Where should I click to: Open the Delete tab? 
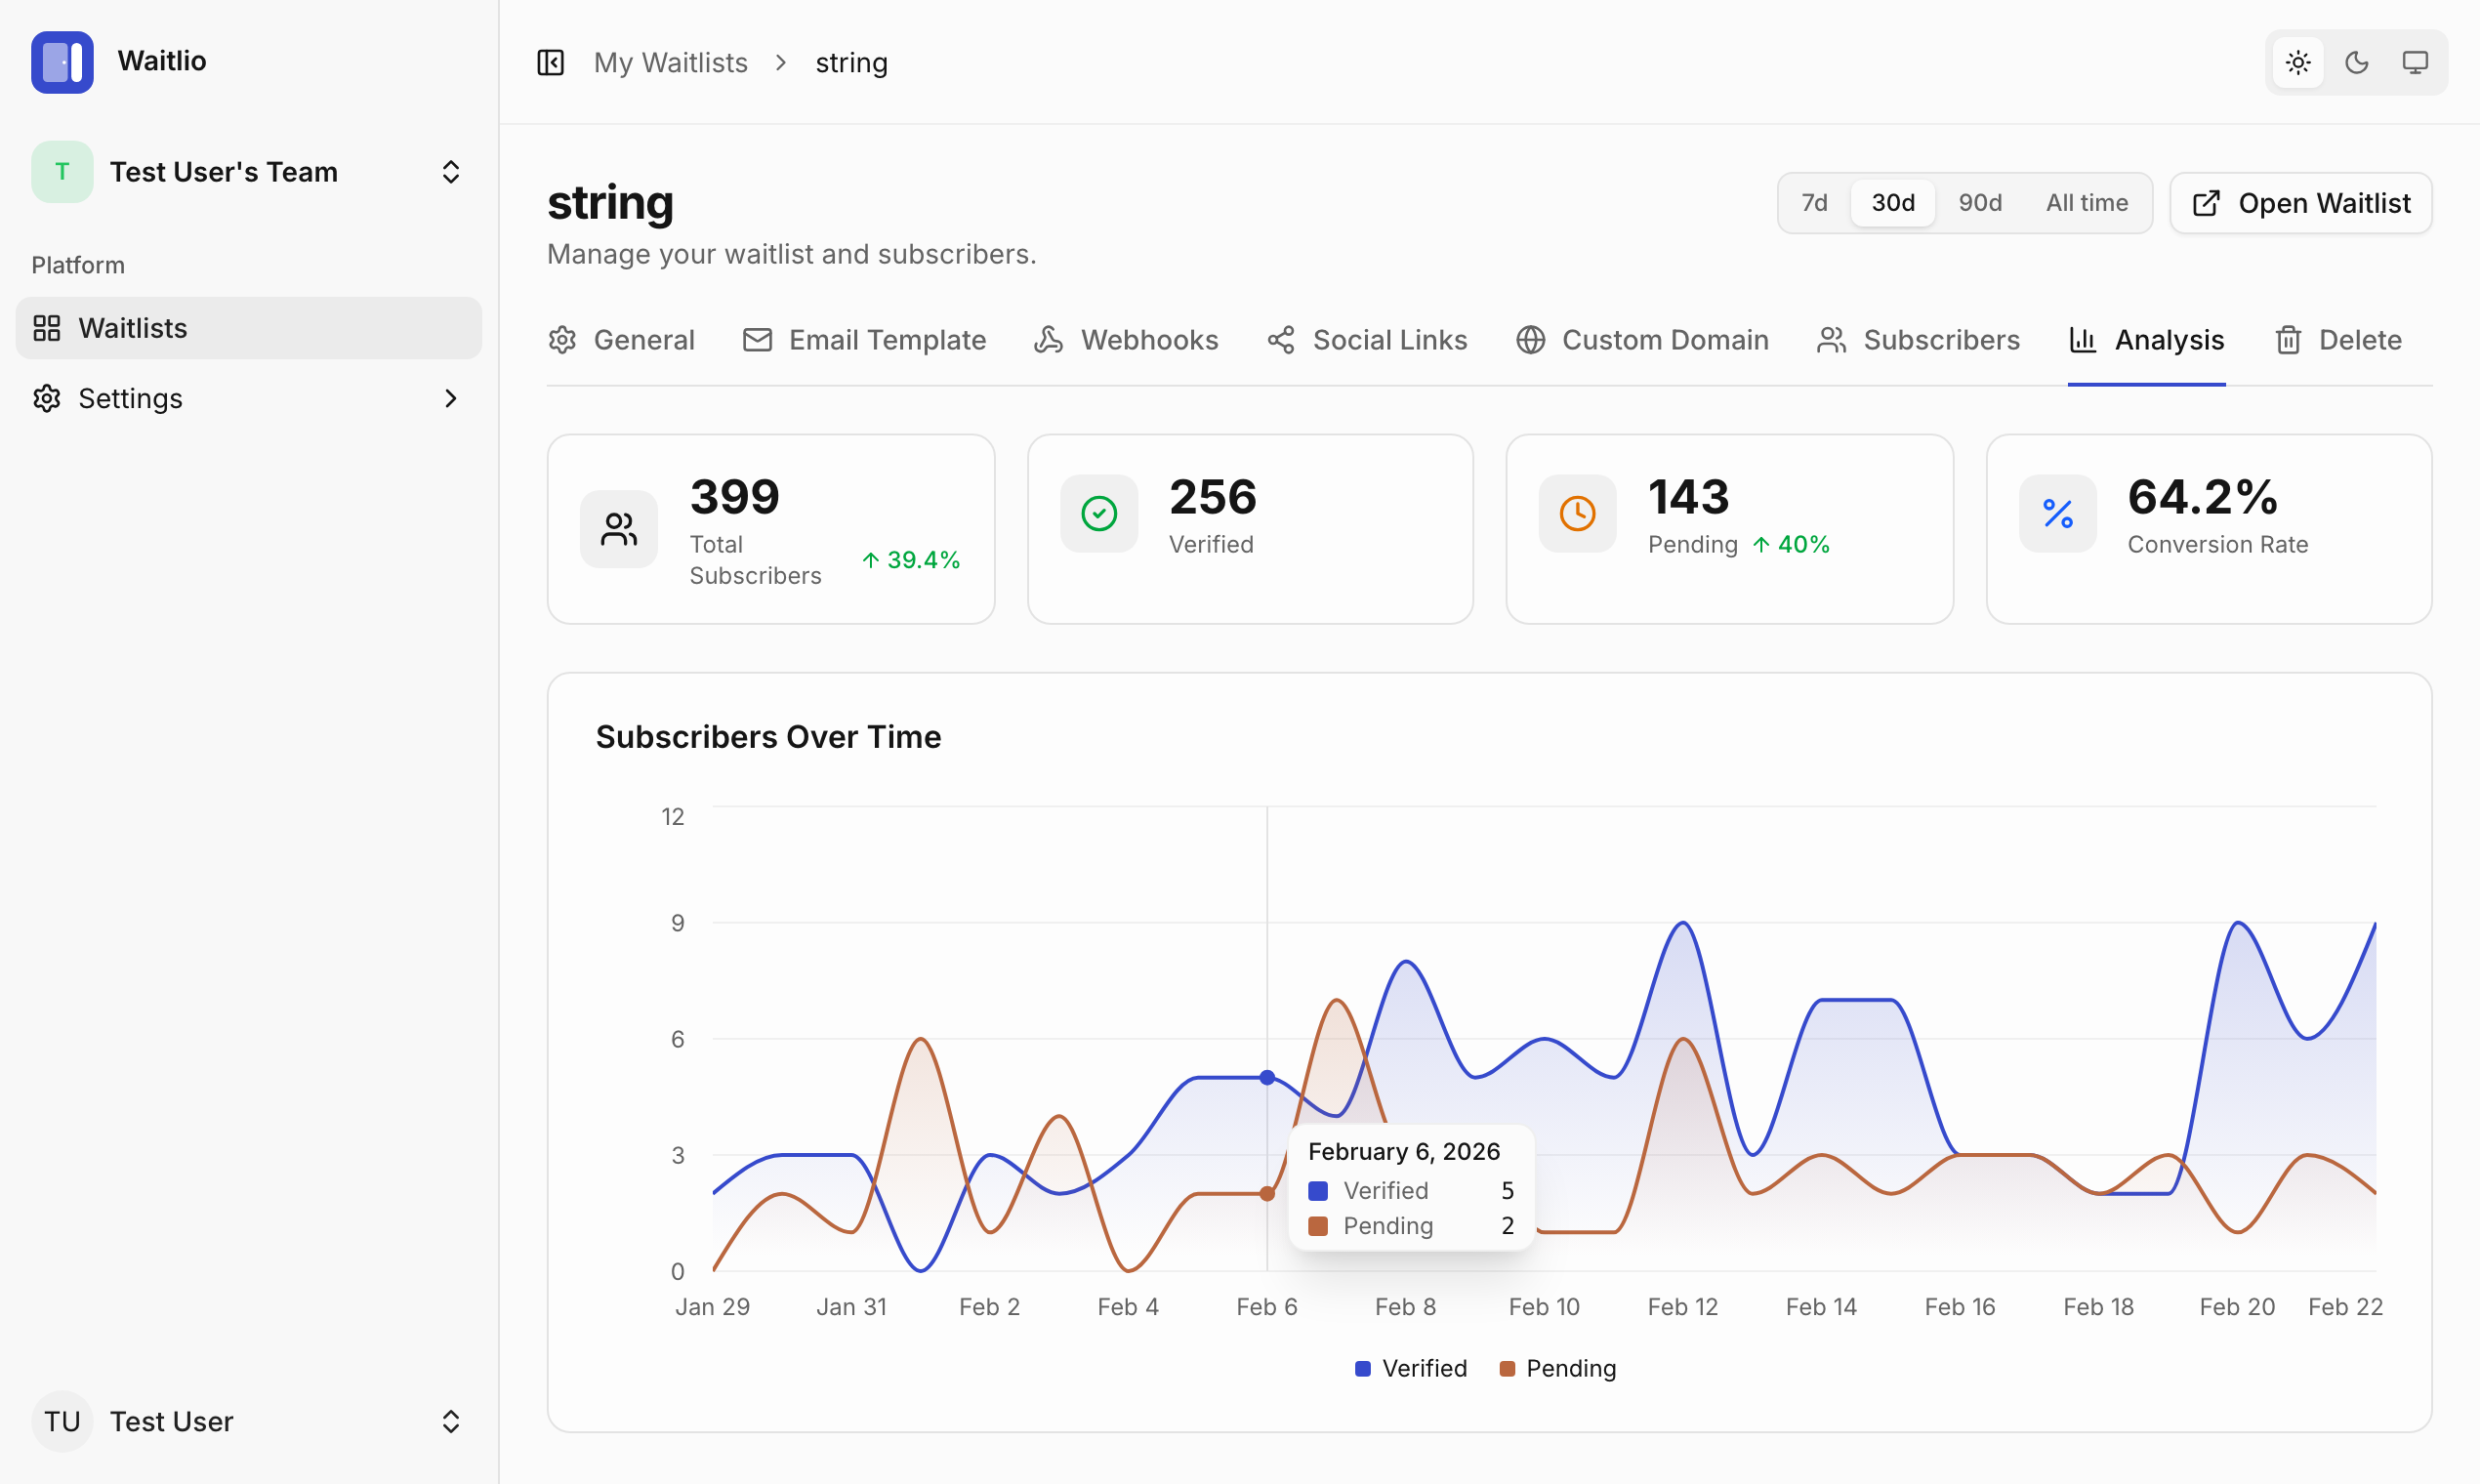(x=2338, y=340)
